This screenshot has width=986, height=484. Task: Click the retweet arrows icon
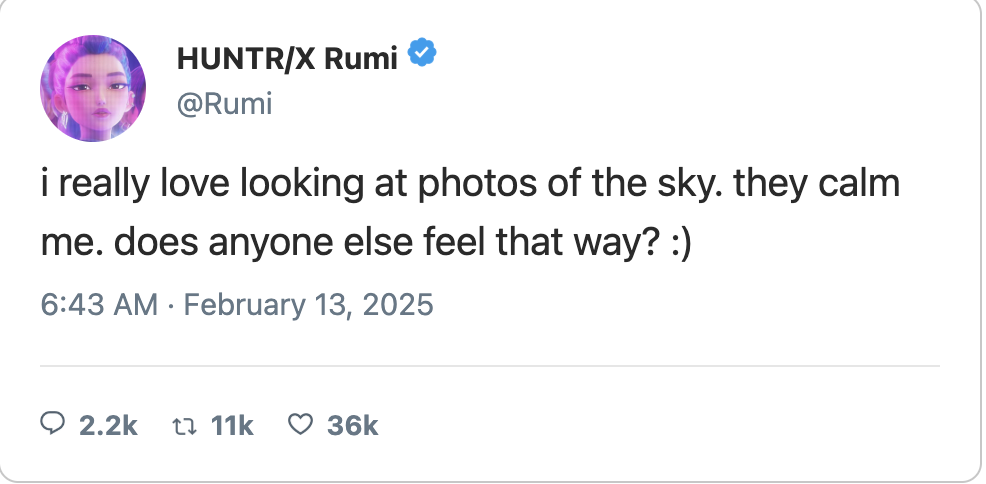point(182,425)
